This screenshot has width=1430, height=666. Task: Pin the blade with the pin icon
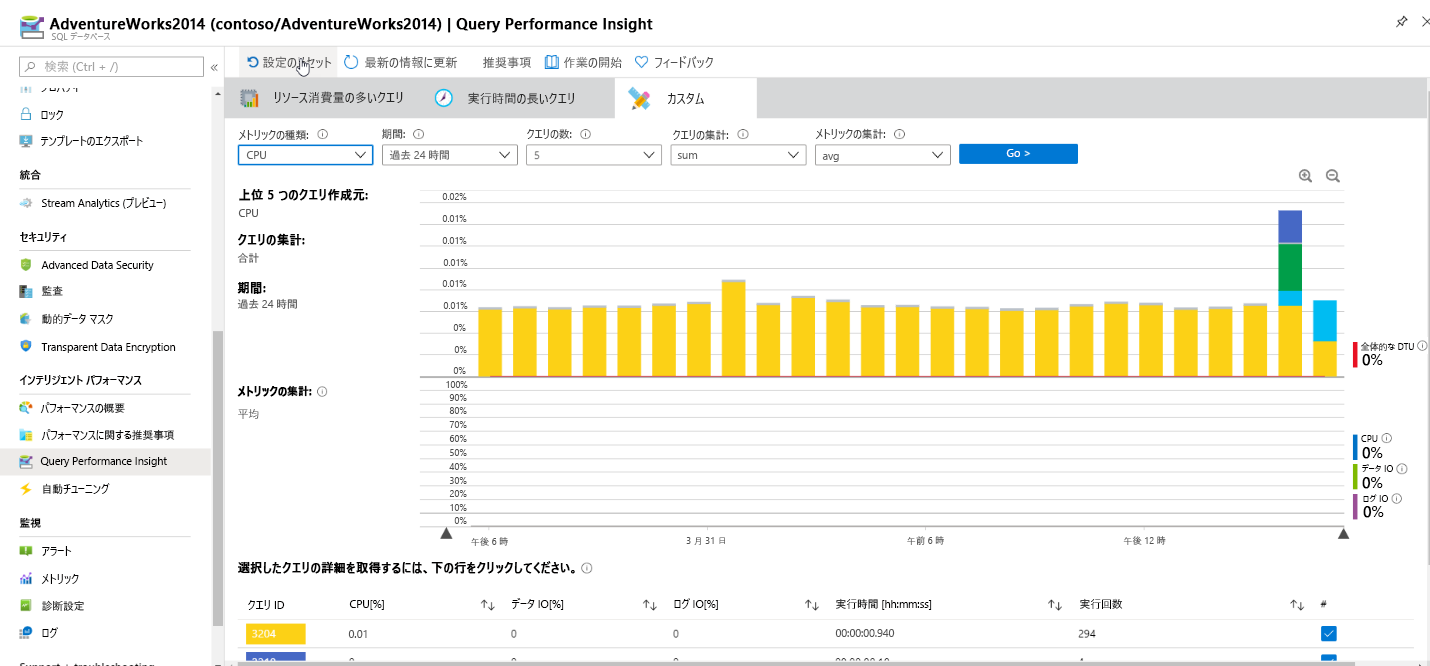pyautogui.click(x=1401, y=22)
